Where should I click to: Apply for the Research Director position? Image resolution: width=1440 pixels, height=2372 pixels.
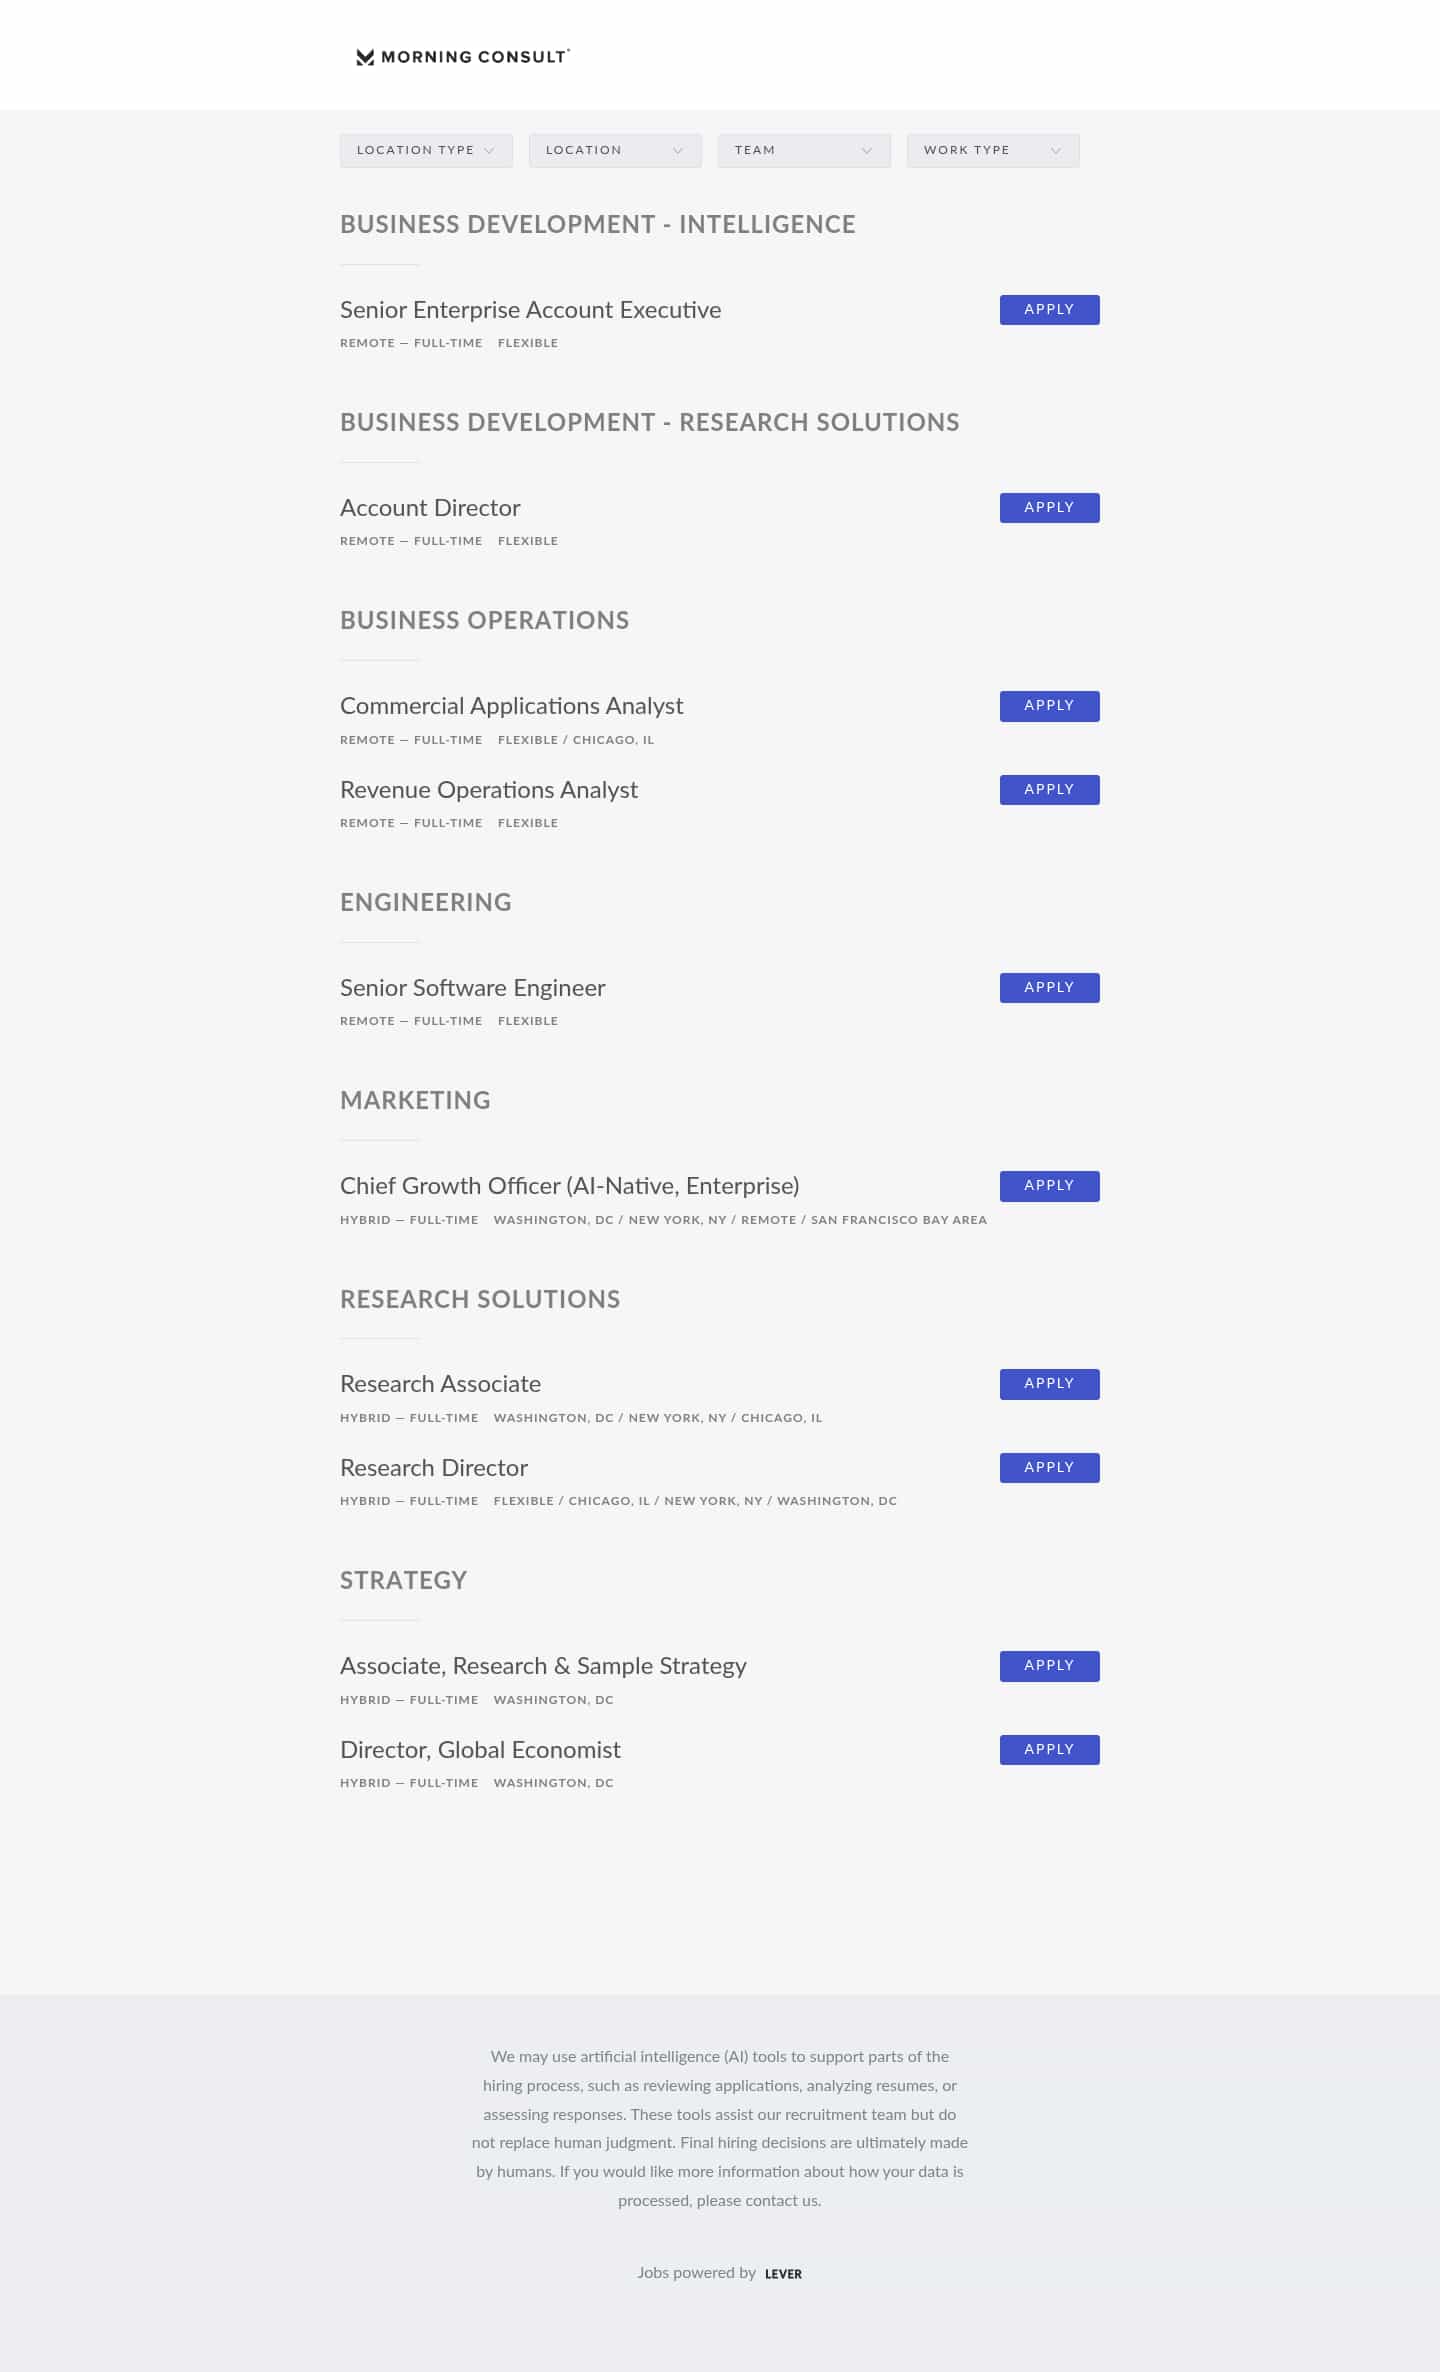[x=1048, y=1467]
